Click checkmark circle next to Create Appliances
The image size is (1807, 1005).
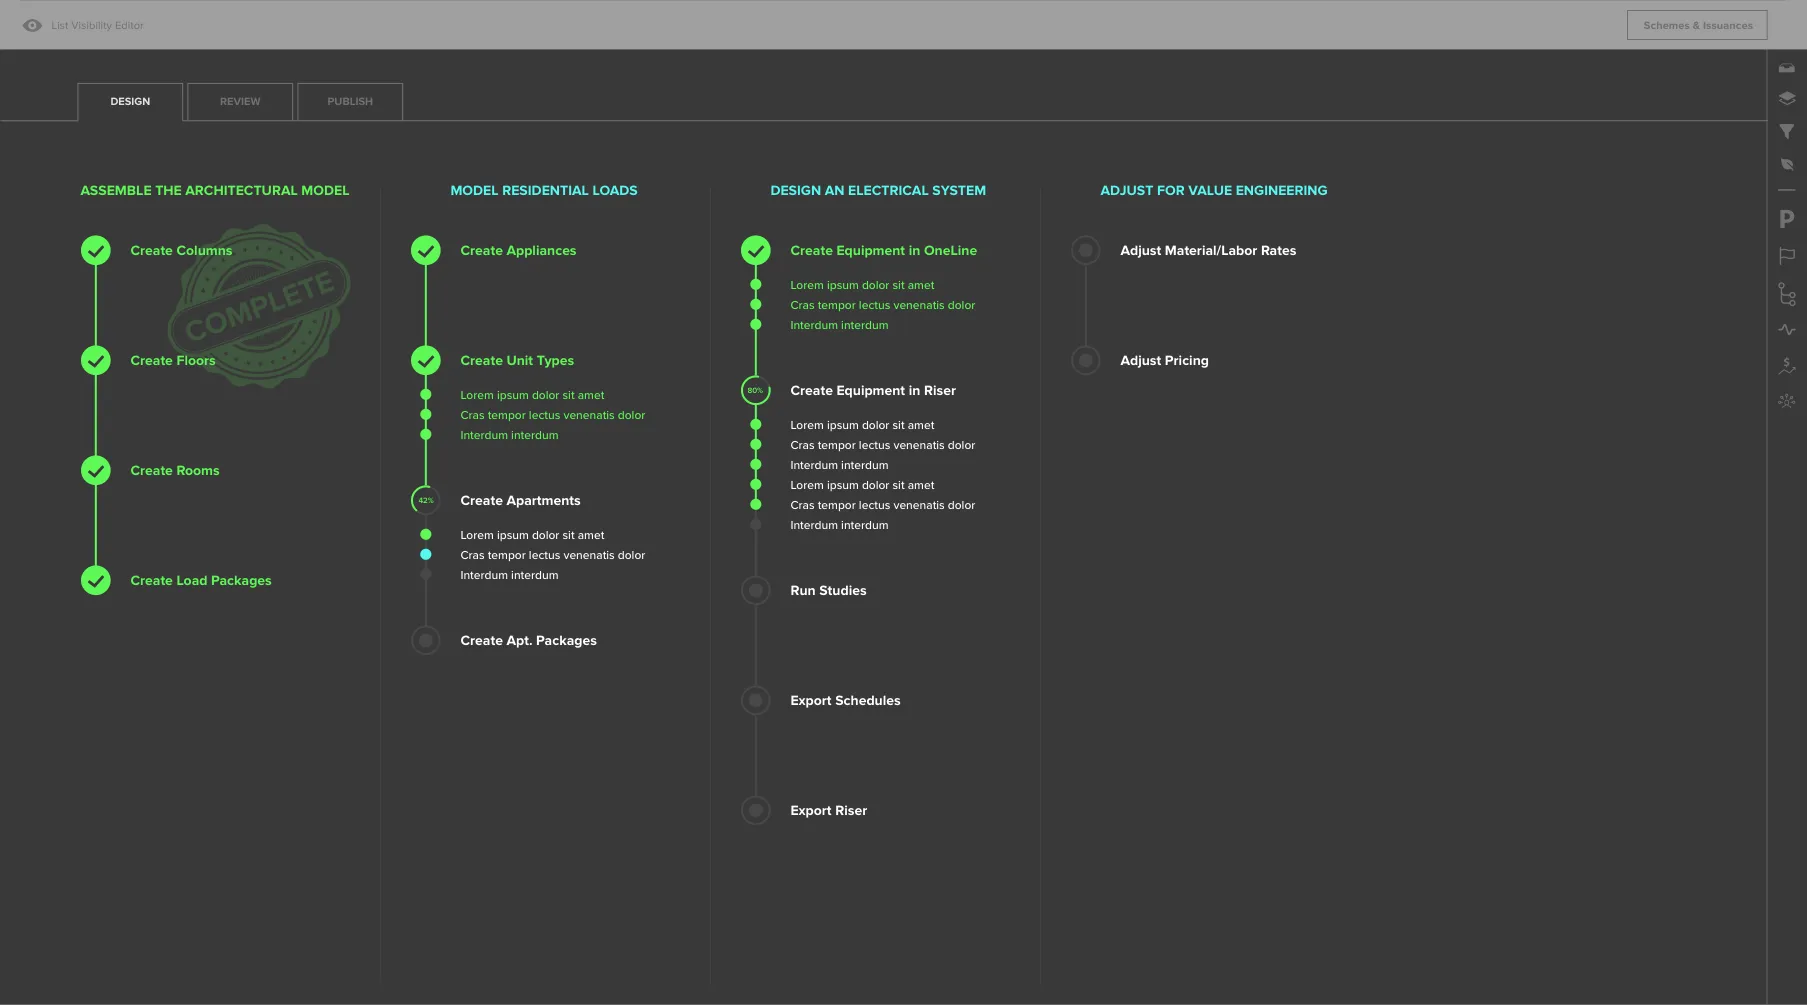(426, 250)
